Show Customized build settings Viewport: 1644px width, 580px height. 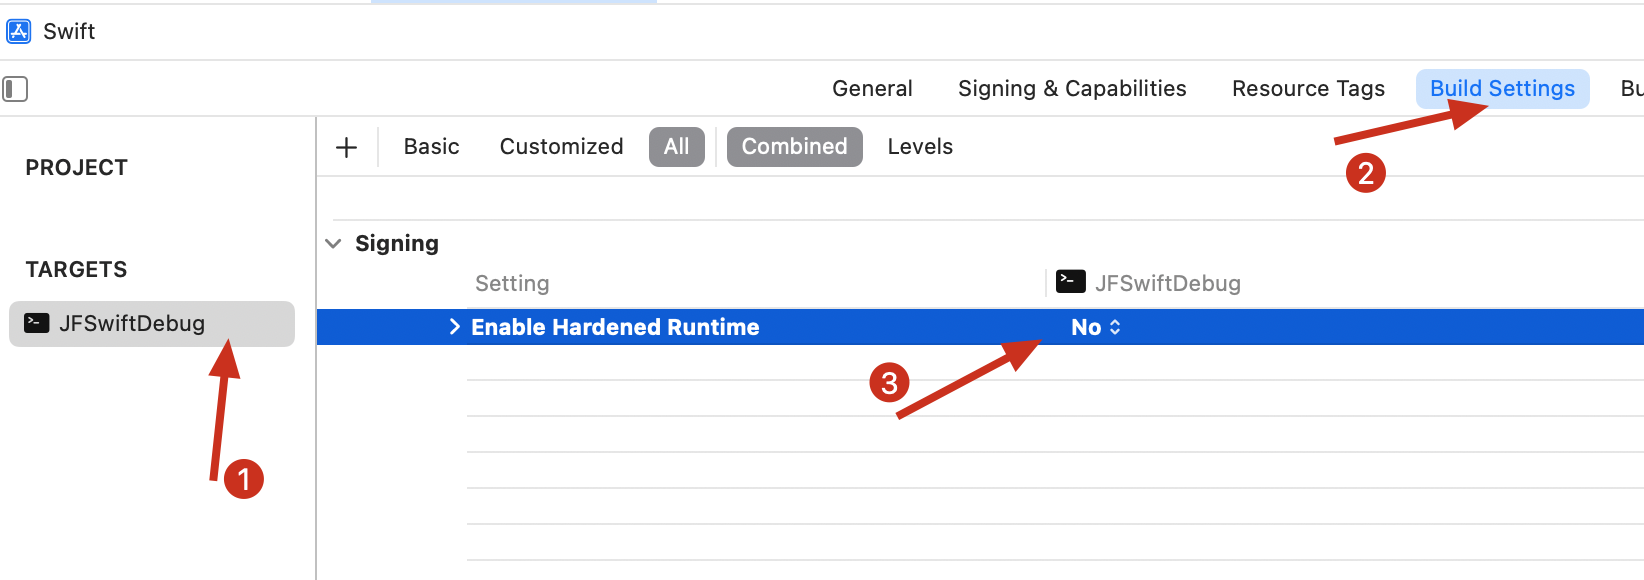561,147
